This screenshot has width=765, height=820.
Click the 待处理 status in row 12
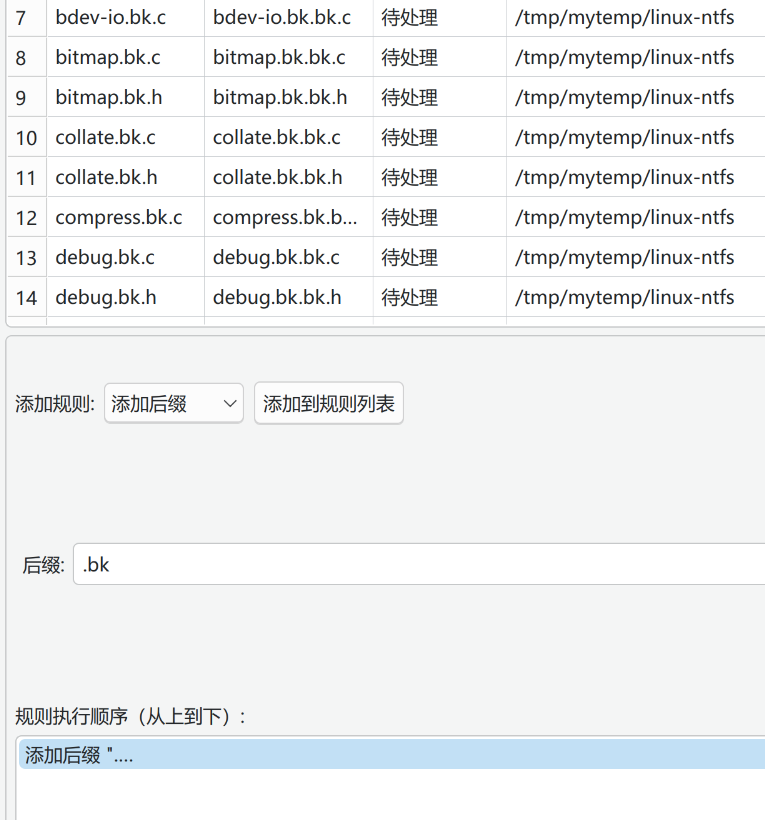coord(440,217)
